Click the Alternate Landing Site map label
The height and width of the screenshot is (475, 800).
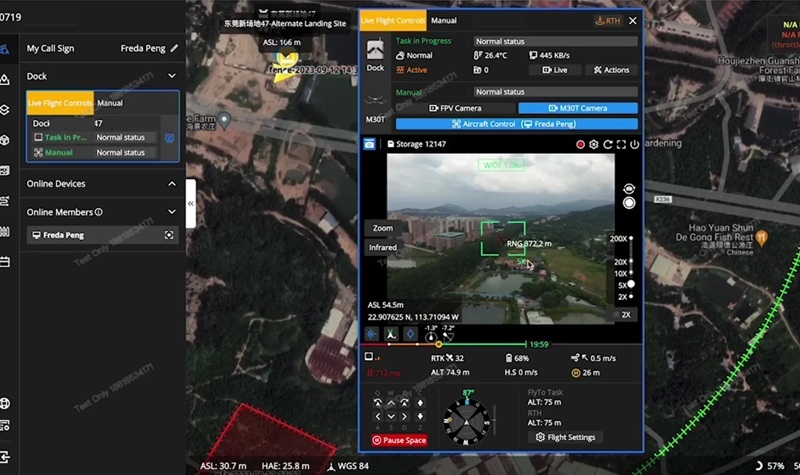(x=285, y=23)
